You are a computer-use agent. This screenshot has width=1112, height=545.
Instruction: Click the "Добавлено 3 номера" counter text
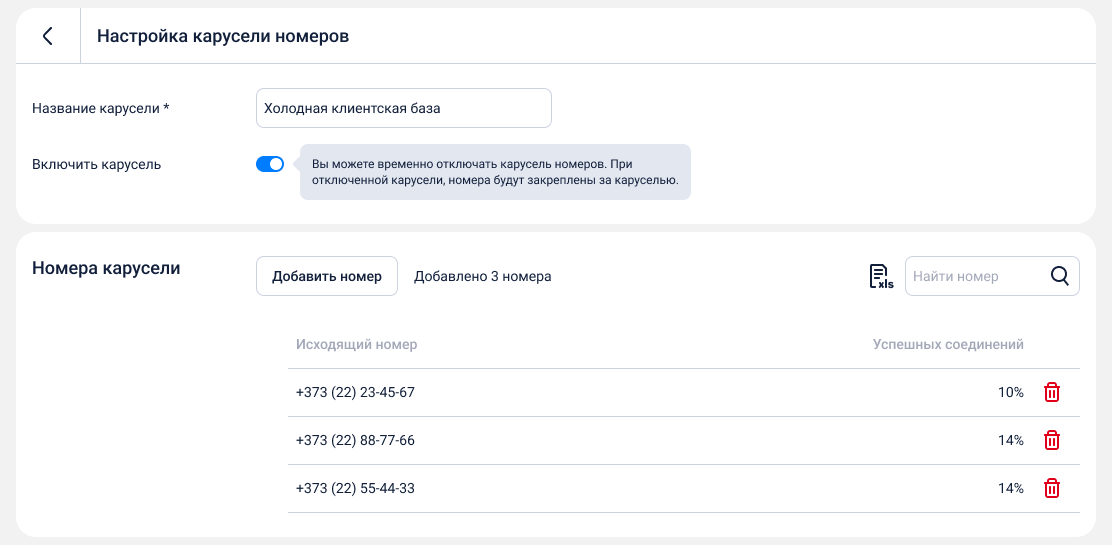click(482, 277)
